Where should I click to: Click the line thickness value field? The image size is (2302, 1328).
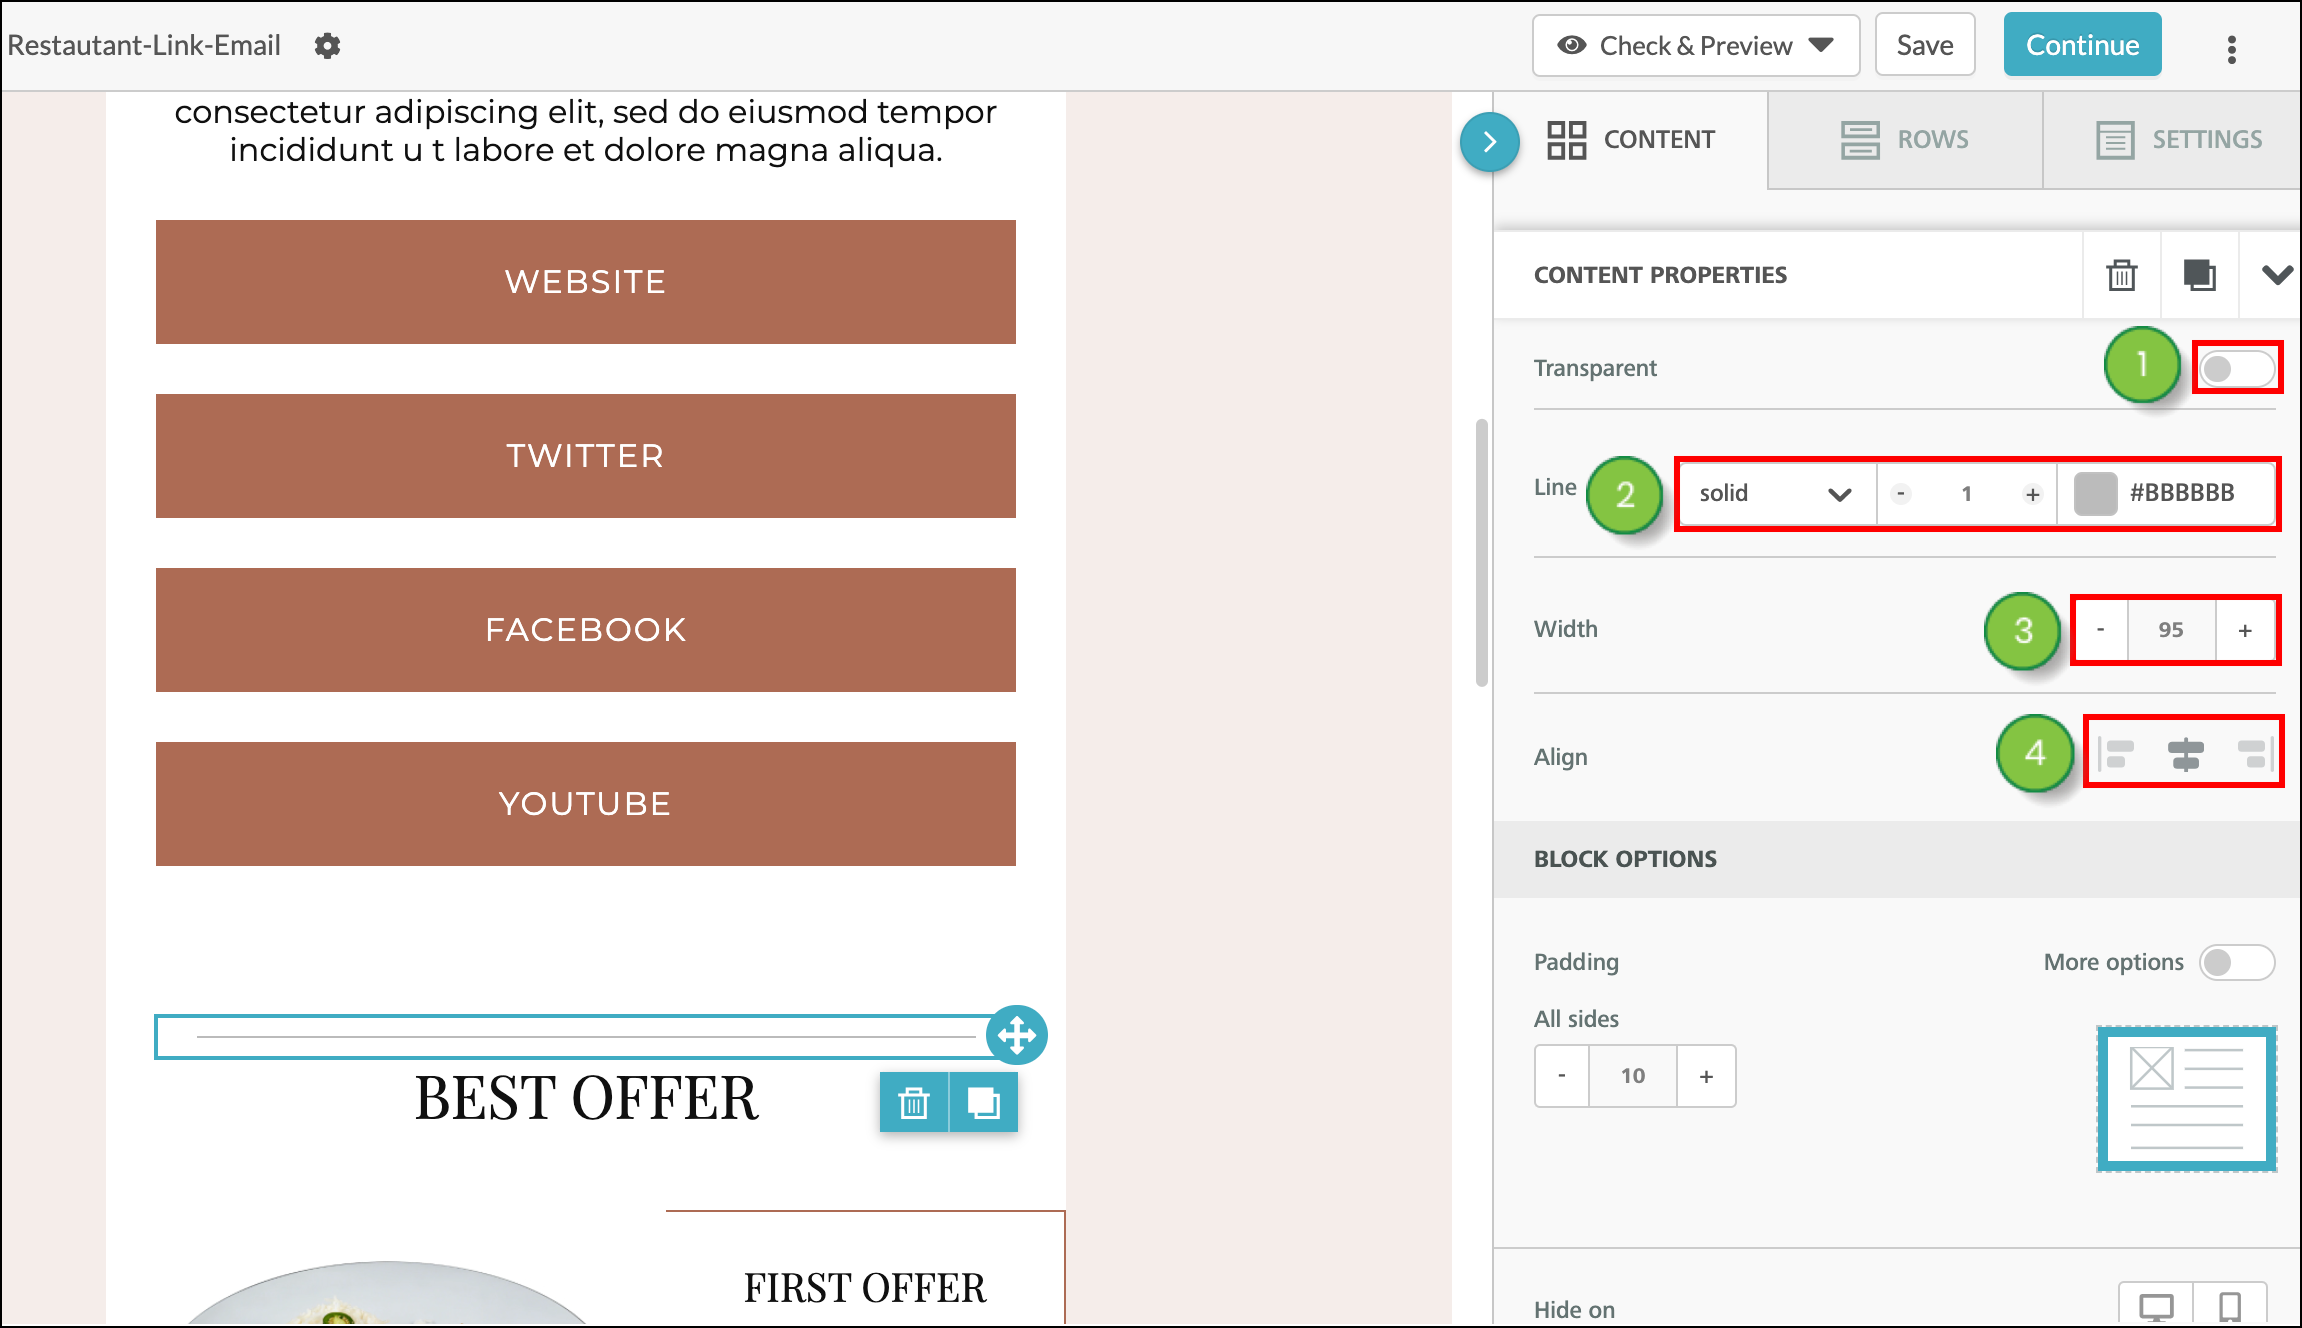[x=1966, y=494]
